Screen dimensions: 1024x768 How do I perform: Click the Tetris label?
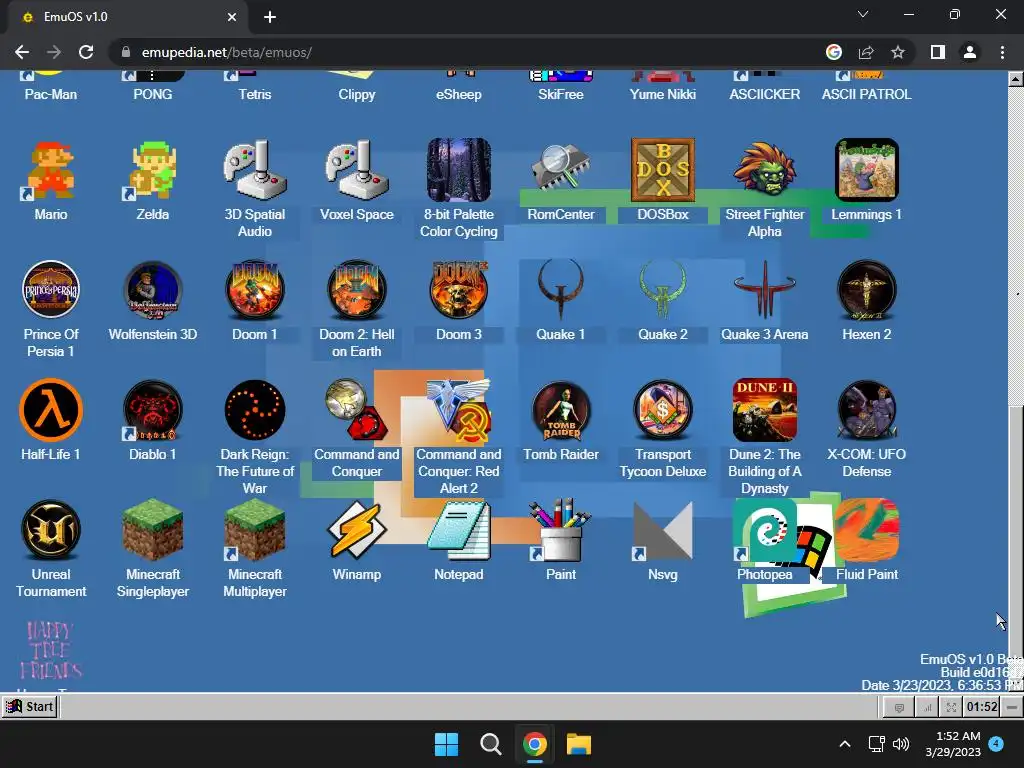(x=255, y=94)
